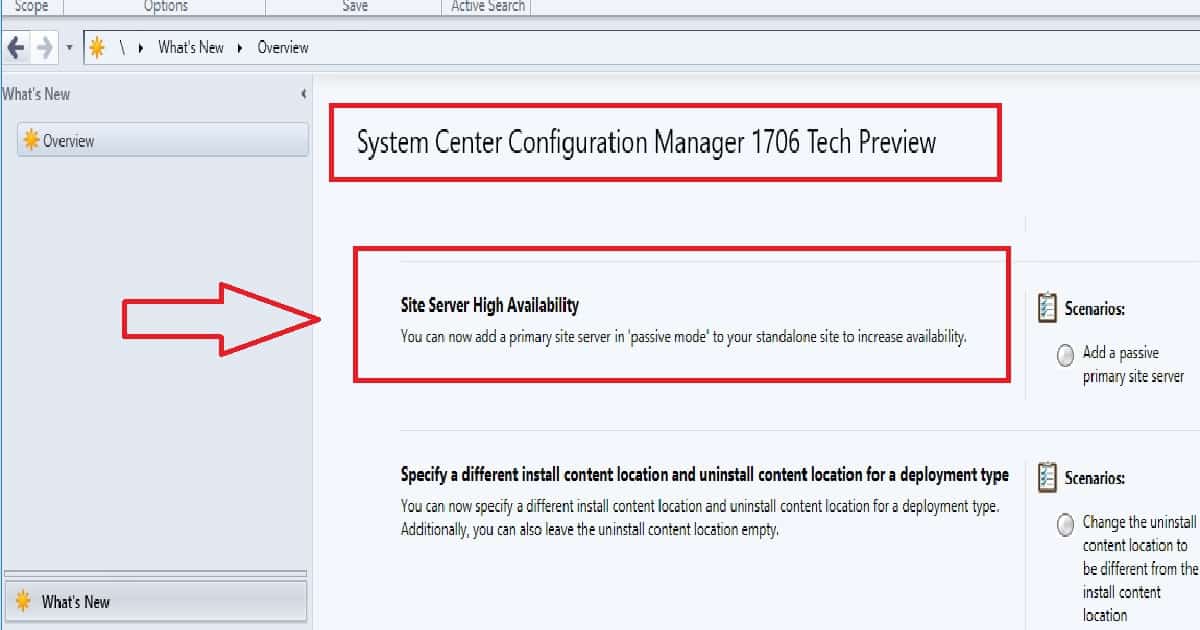Click the passive mode description sentence
This screenshot has height=630, width=1200.
click(684, 337)
